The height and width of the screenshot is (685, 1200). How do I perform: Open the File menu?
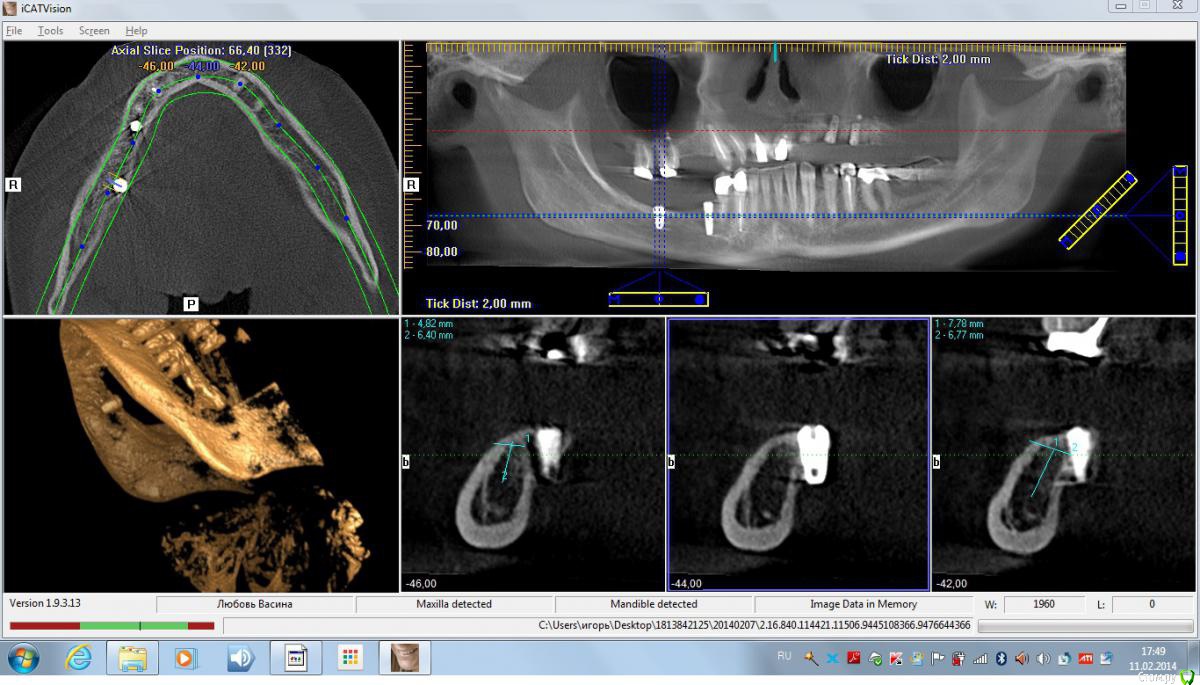[x=14, y=31]
